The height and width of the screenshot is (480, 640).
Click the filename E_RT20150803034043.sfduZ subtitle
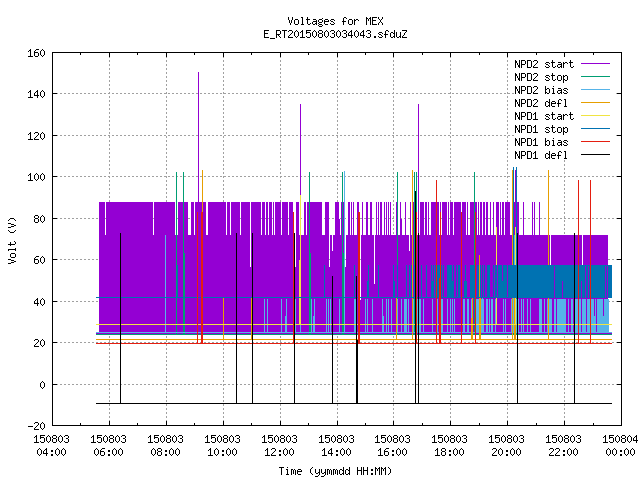pos(335,34)
